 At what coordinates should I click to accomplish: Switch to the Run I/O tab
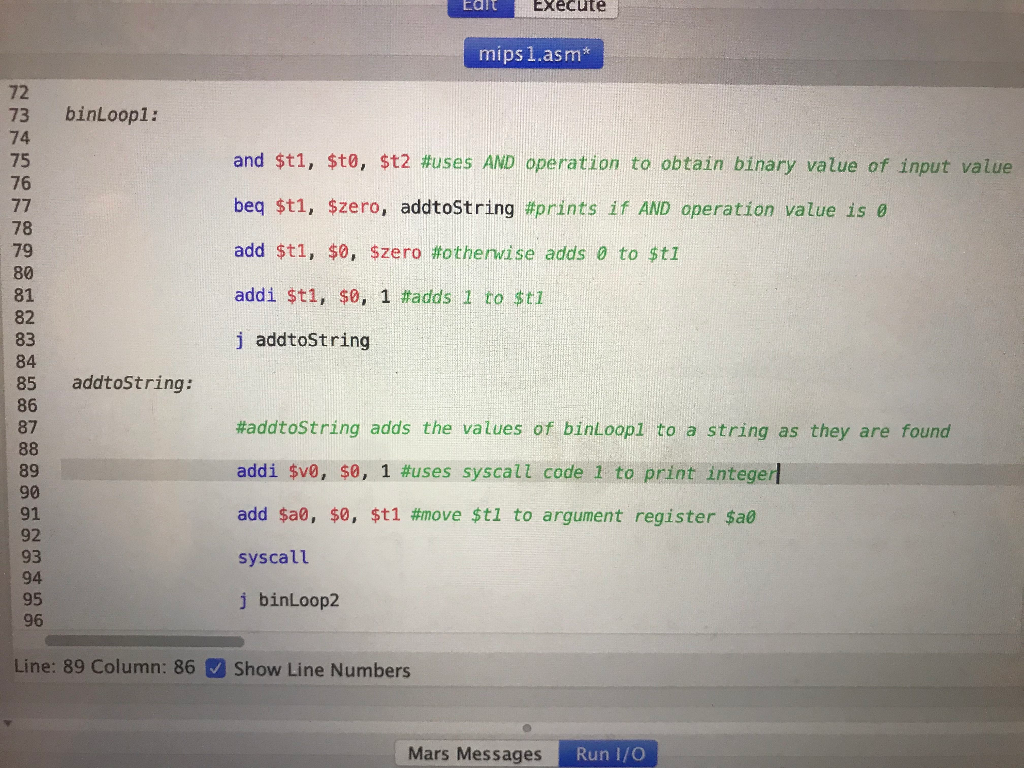pos(609,753)
